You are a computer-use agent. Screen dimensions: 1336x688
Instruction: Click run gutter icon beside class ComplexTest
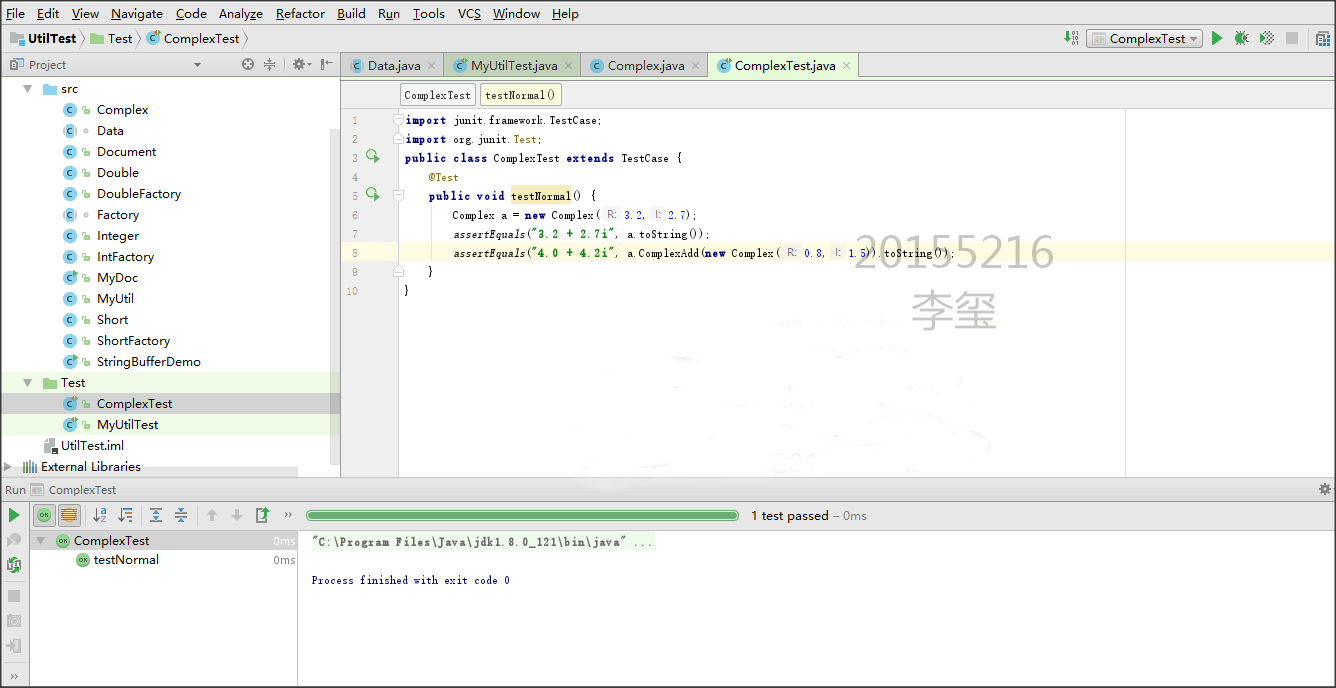[372, 157]
